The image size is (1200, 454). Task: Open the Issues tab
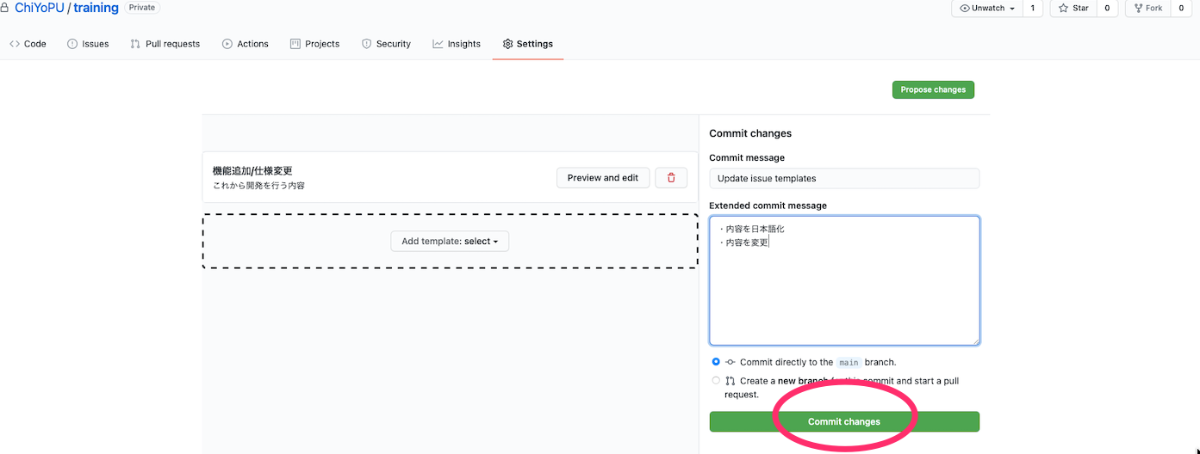(88, 44)
